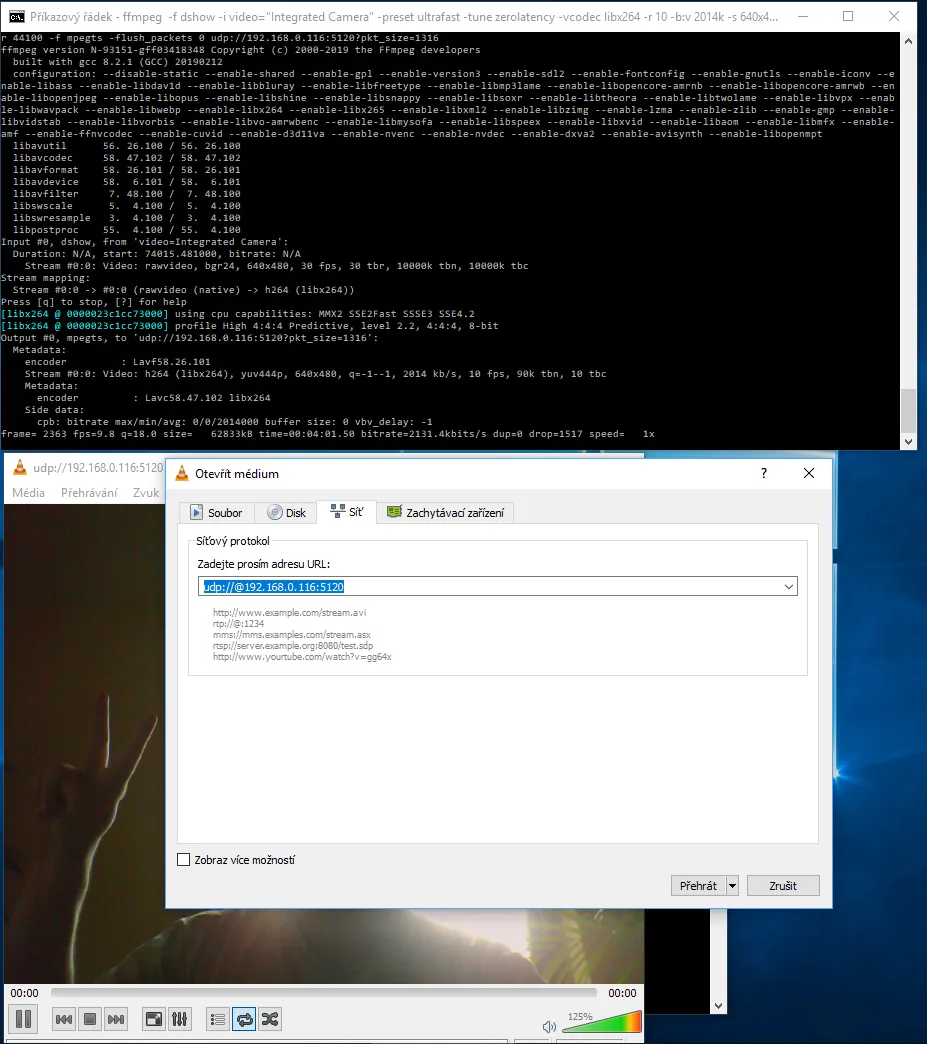Click the command prompt scroll up arrow

tap(908, 41)
